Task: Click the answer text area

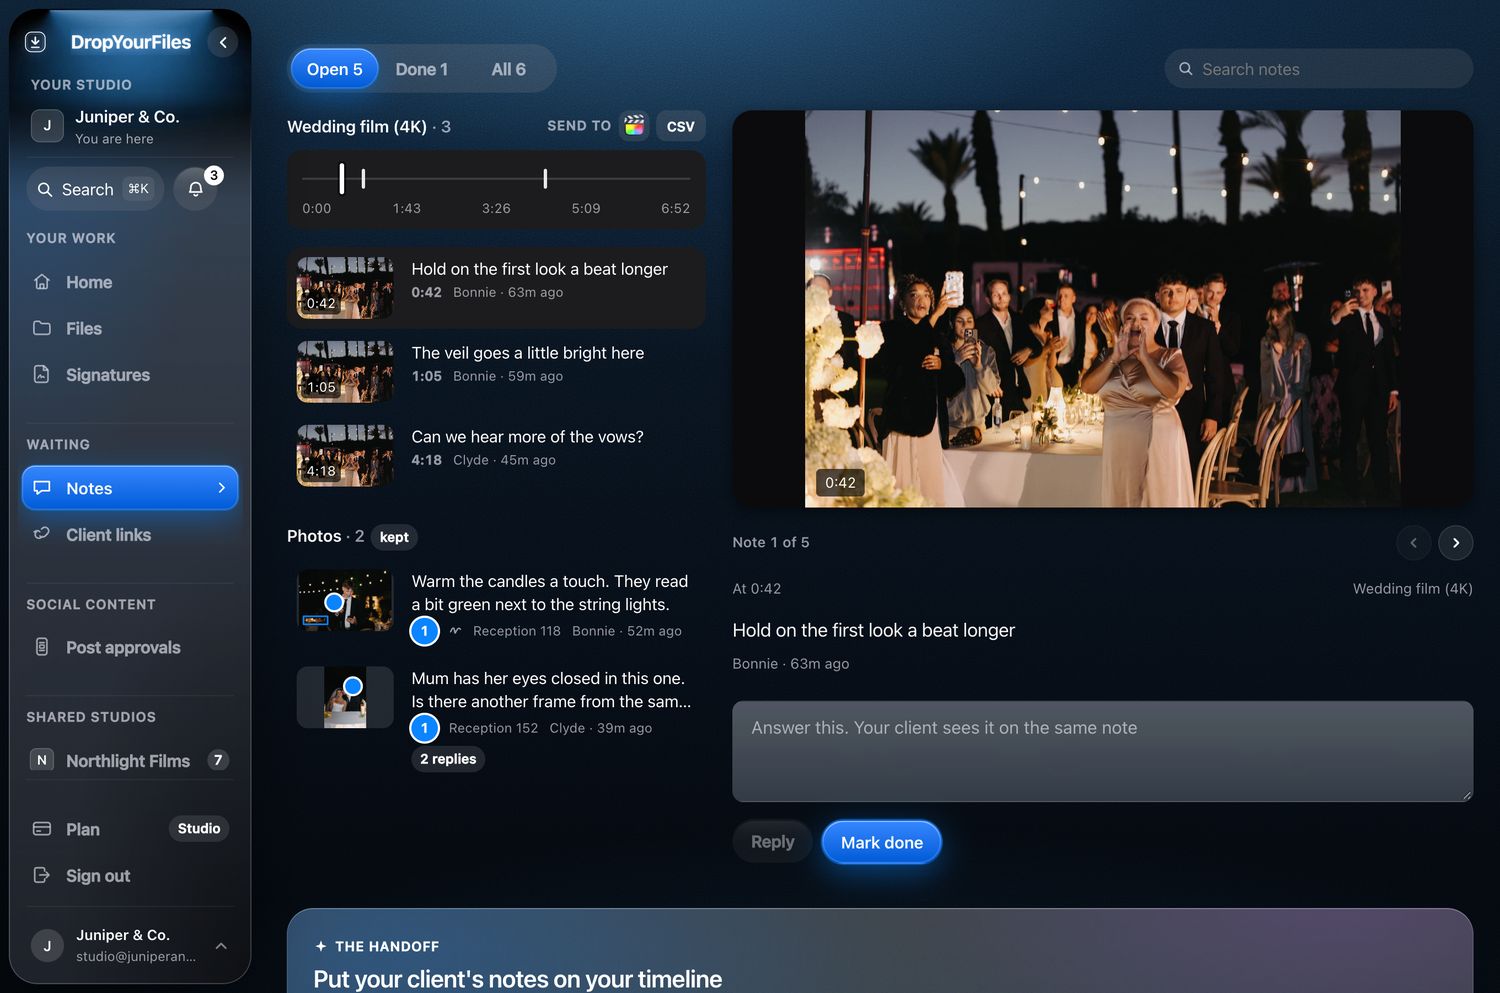Action: [x=1102, y=751]
